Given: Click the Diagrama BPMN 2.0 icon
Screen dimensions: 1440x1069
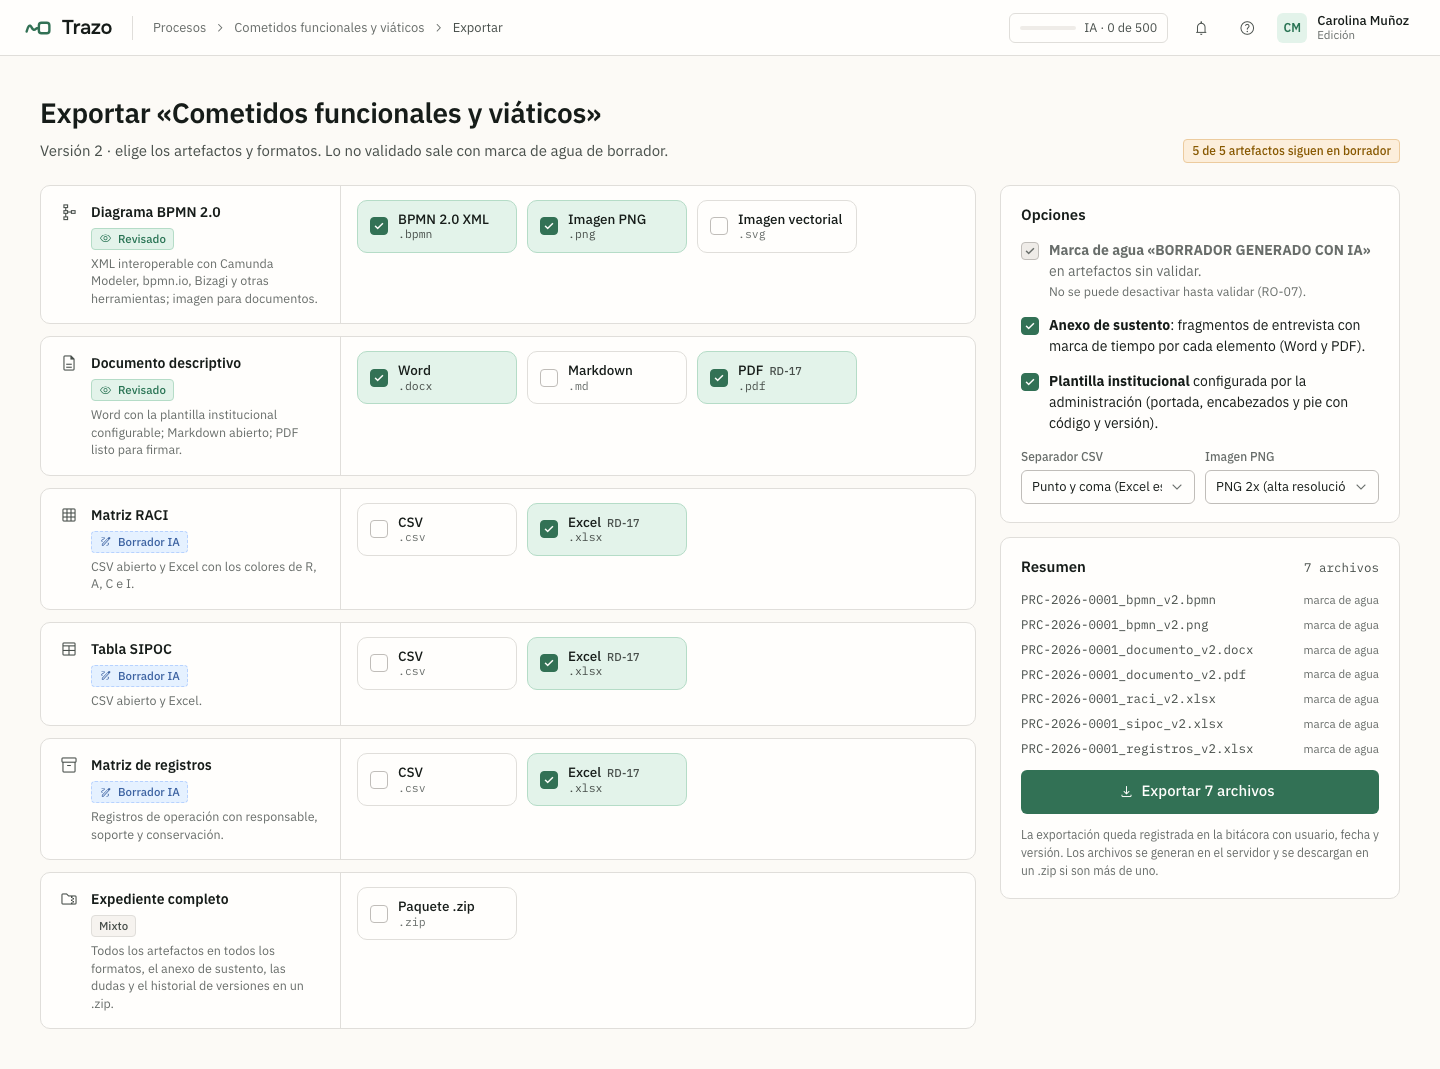Looking at the screenshot, I should pyautogui.click(x=69, y=212).
